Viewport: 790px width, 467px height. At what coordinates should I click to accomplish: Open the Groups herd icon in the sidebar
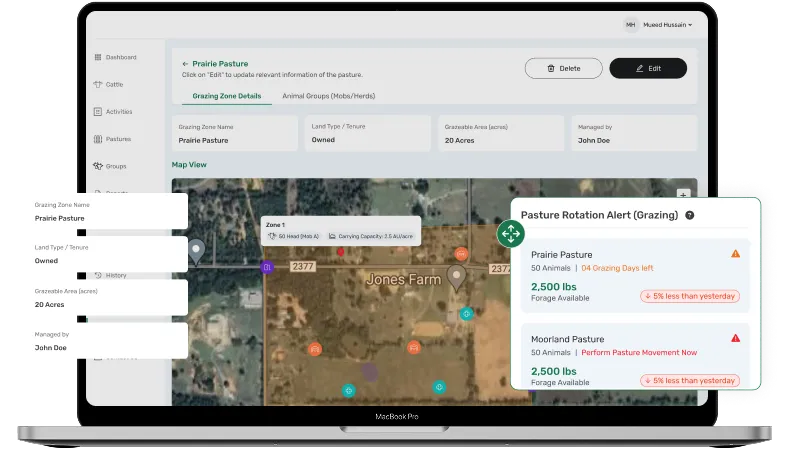point(98,166)
